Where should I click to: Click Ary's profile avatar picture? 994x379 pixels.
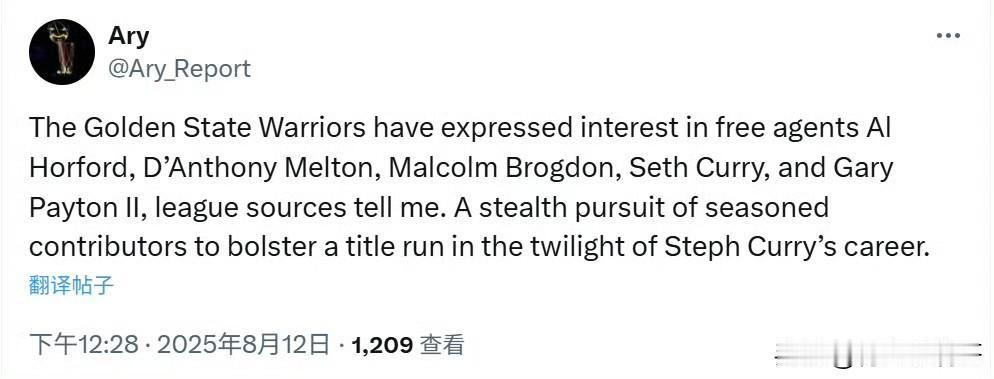coord(62,52)
